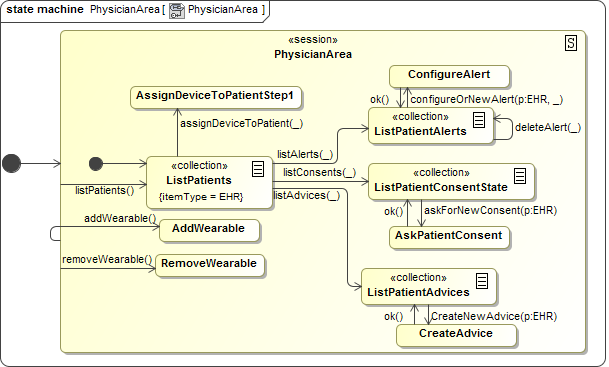
Task: Click collection list icon in ListPatientAdvices
Action: [x=482, y=281]
